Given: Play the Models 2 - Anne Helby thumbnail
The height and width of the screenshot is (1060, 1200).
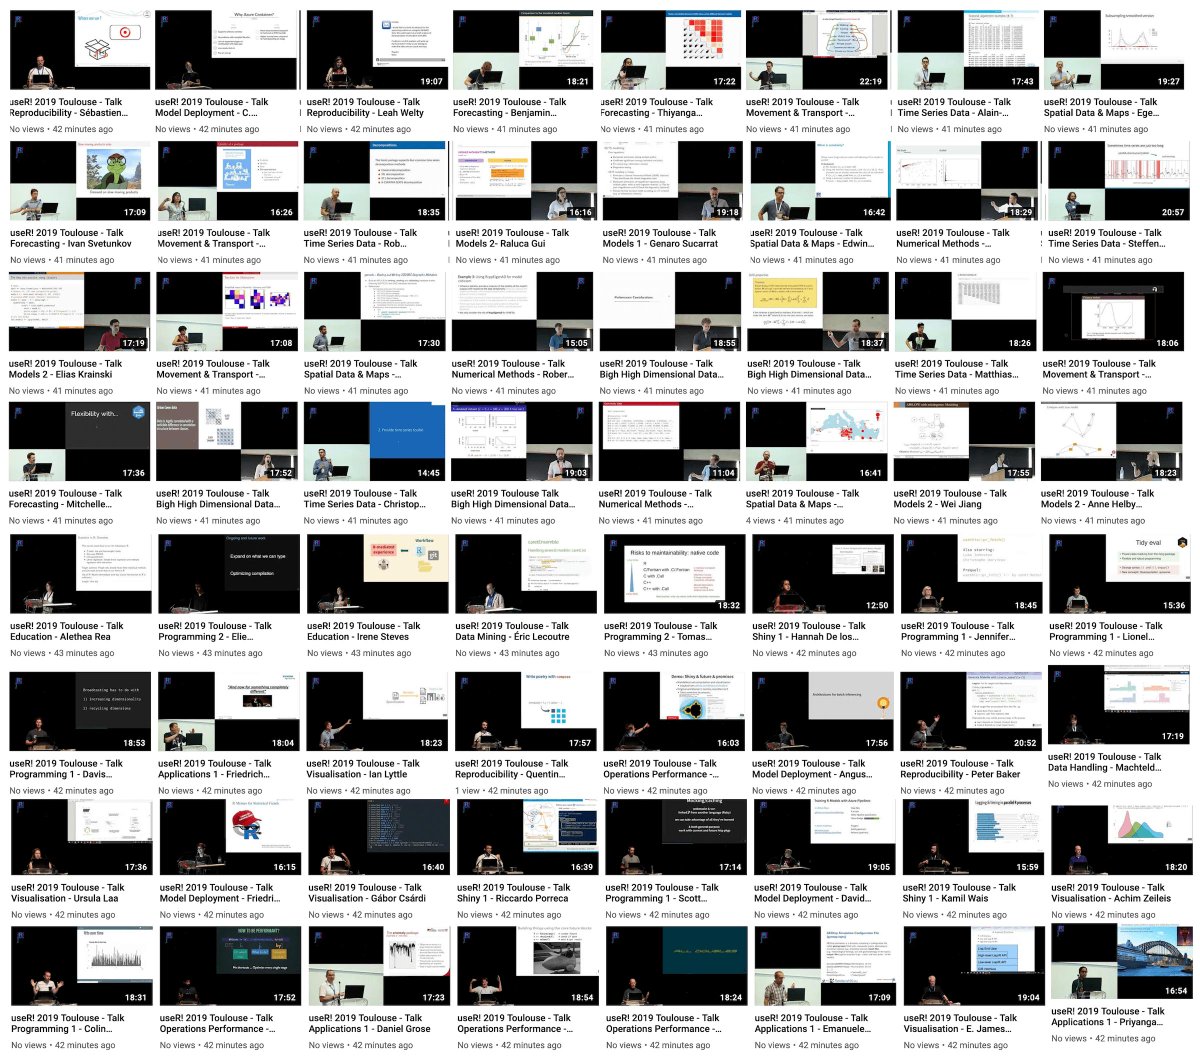Looking at the screenshot, I should (1112, 442).
